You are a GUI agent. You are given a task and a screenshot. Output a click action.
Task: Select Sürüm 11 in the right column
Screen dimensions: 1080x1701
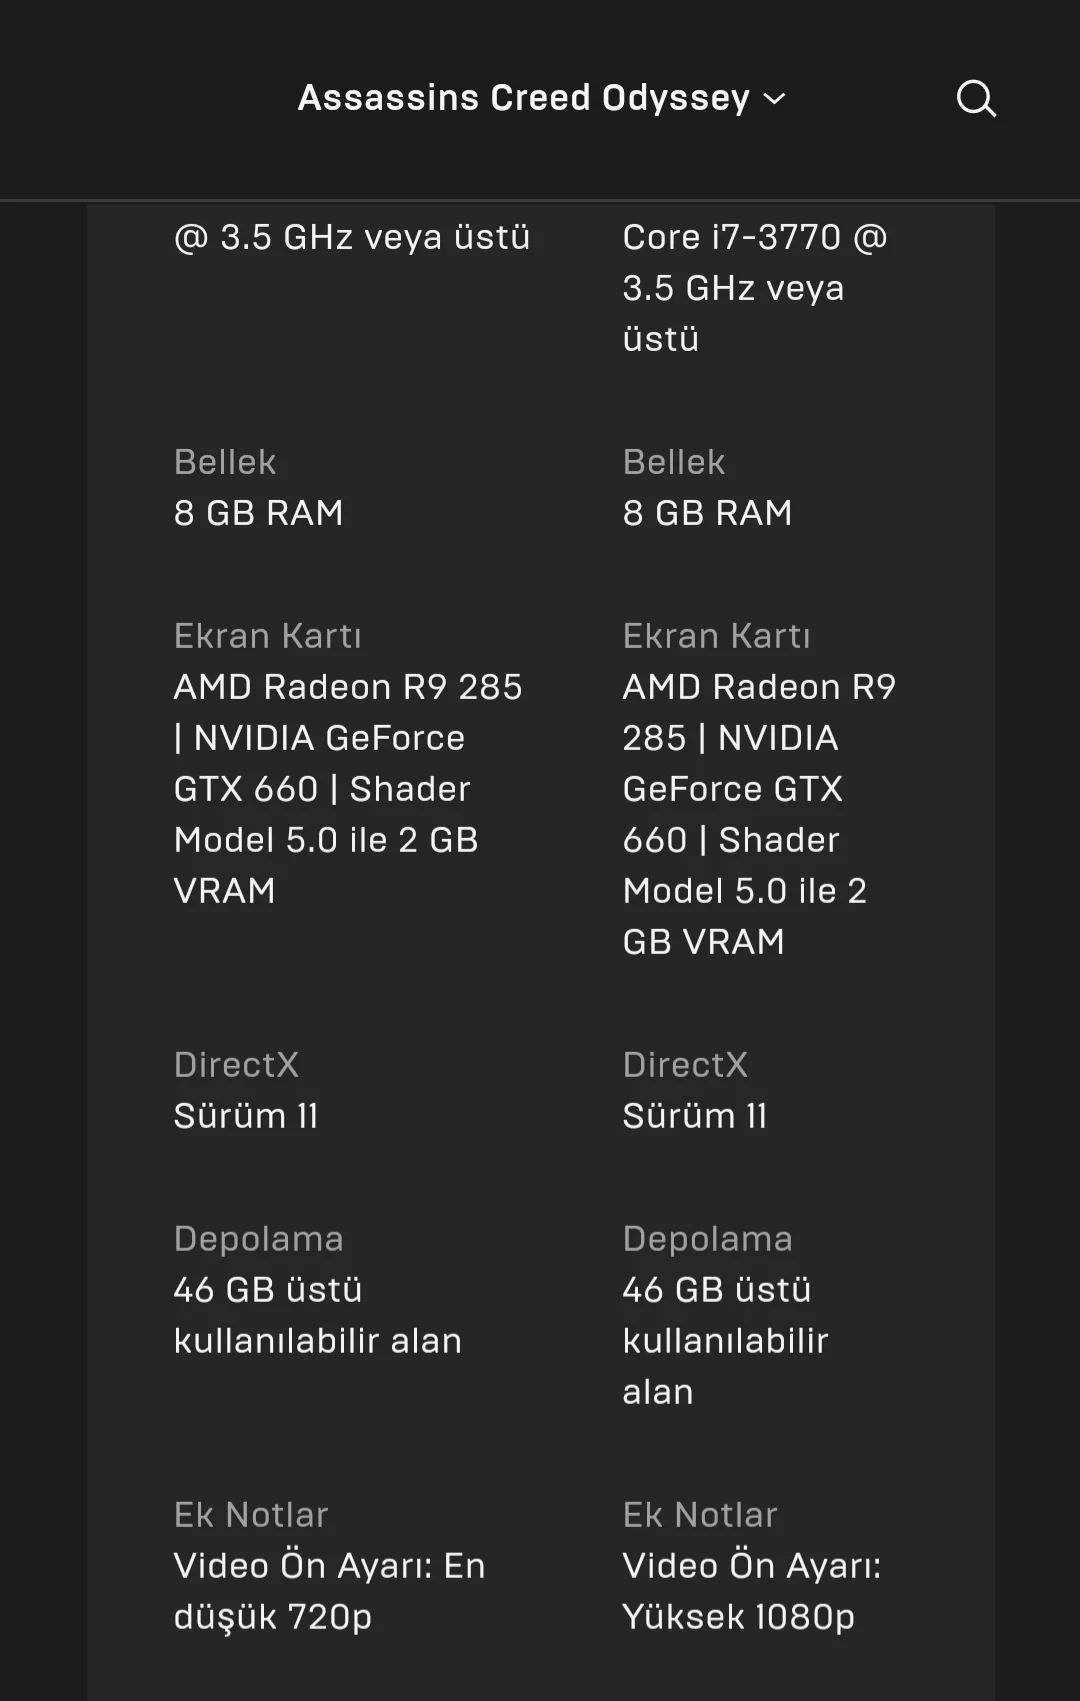pos(695,1116)
